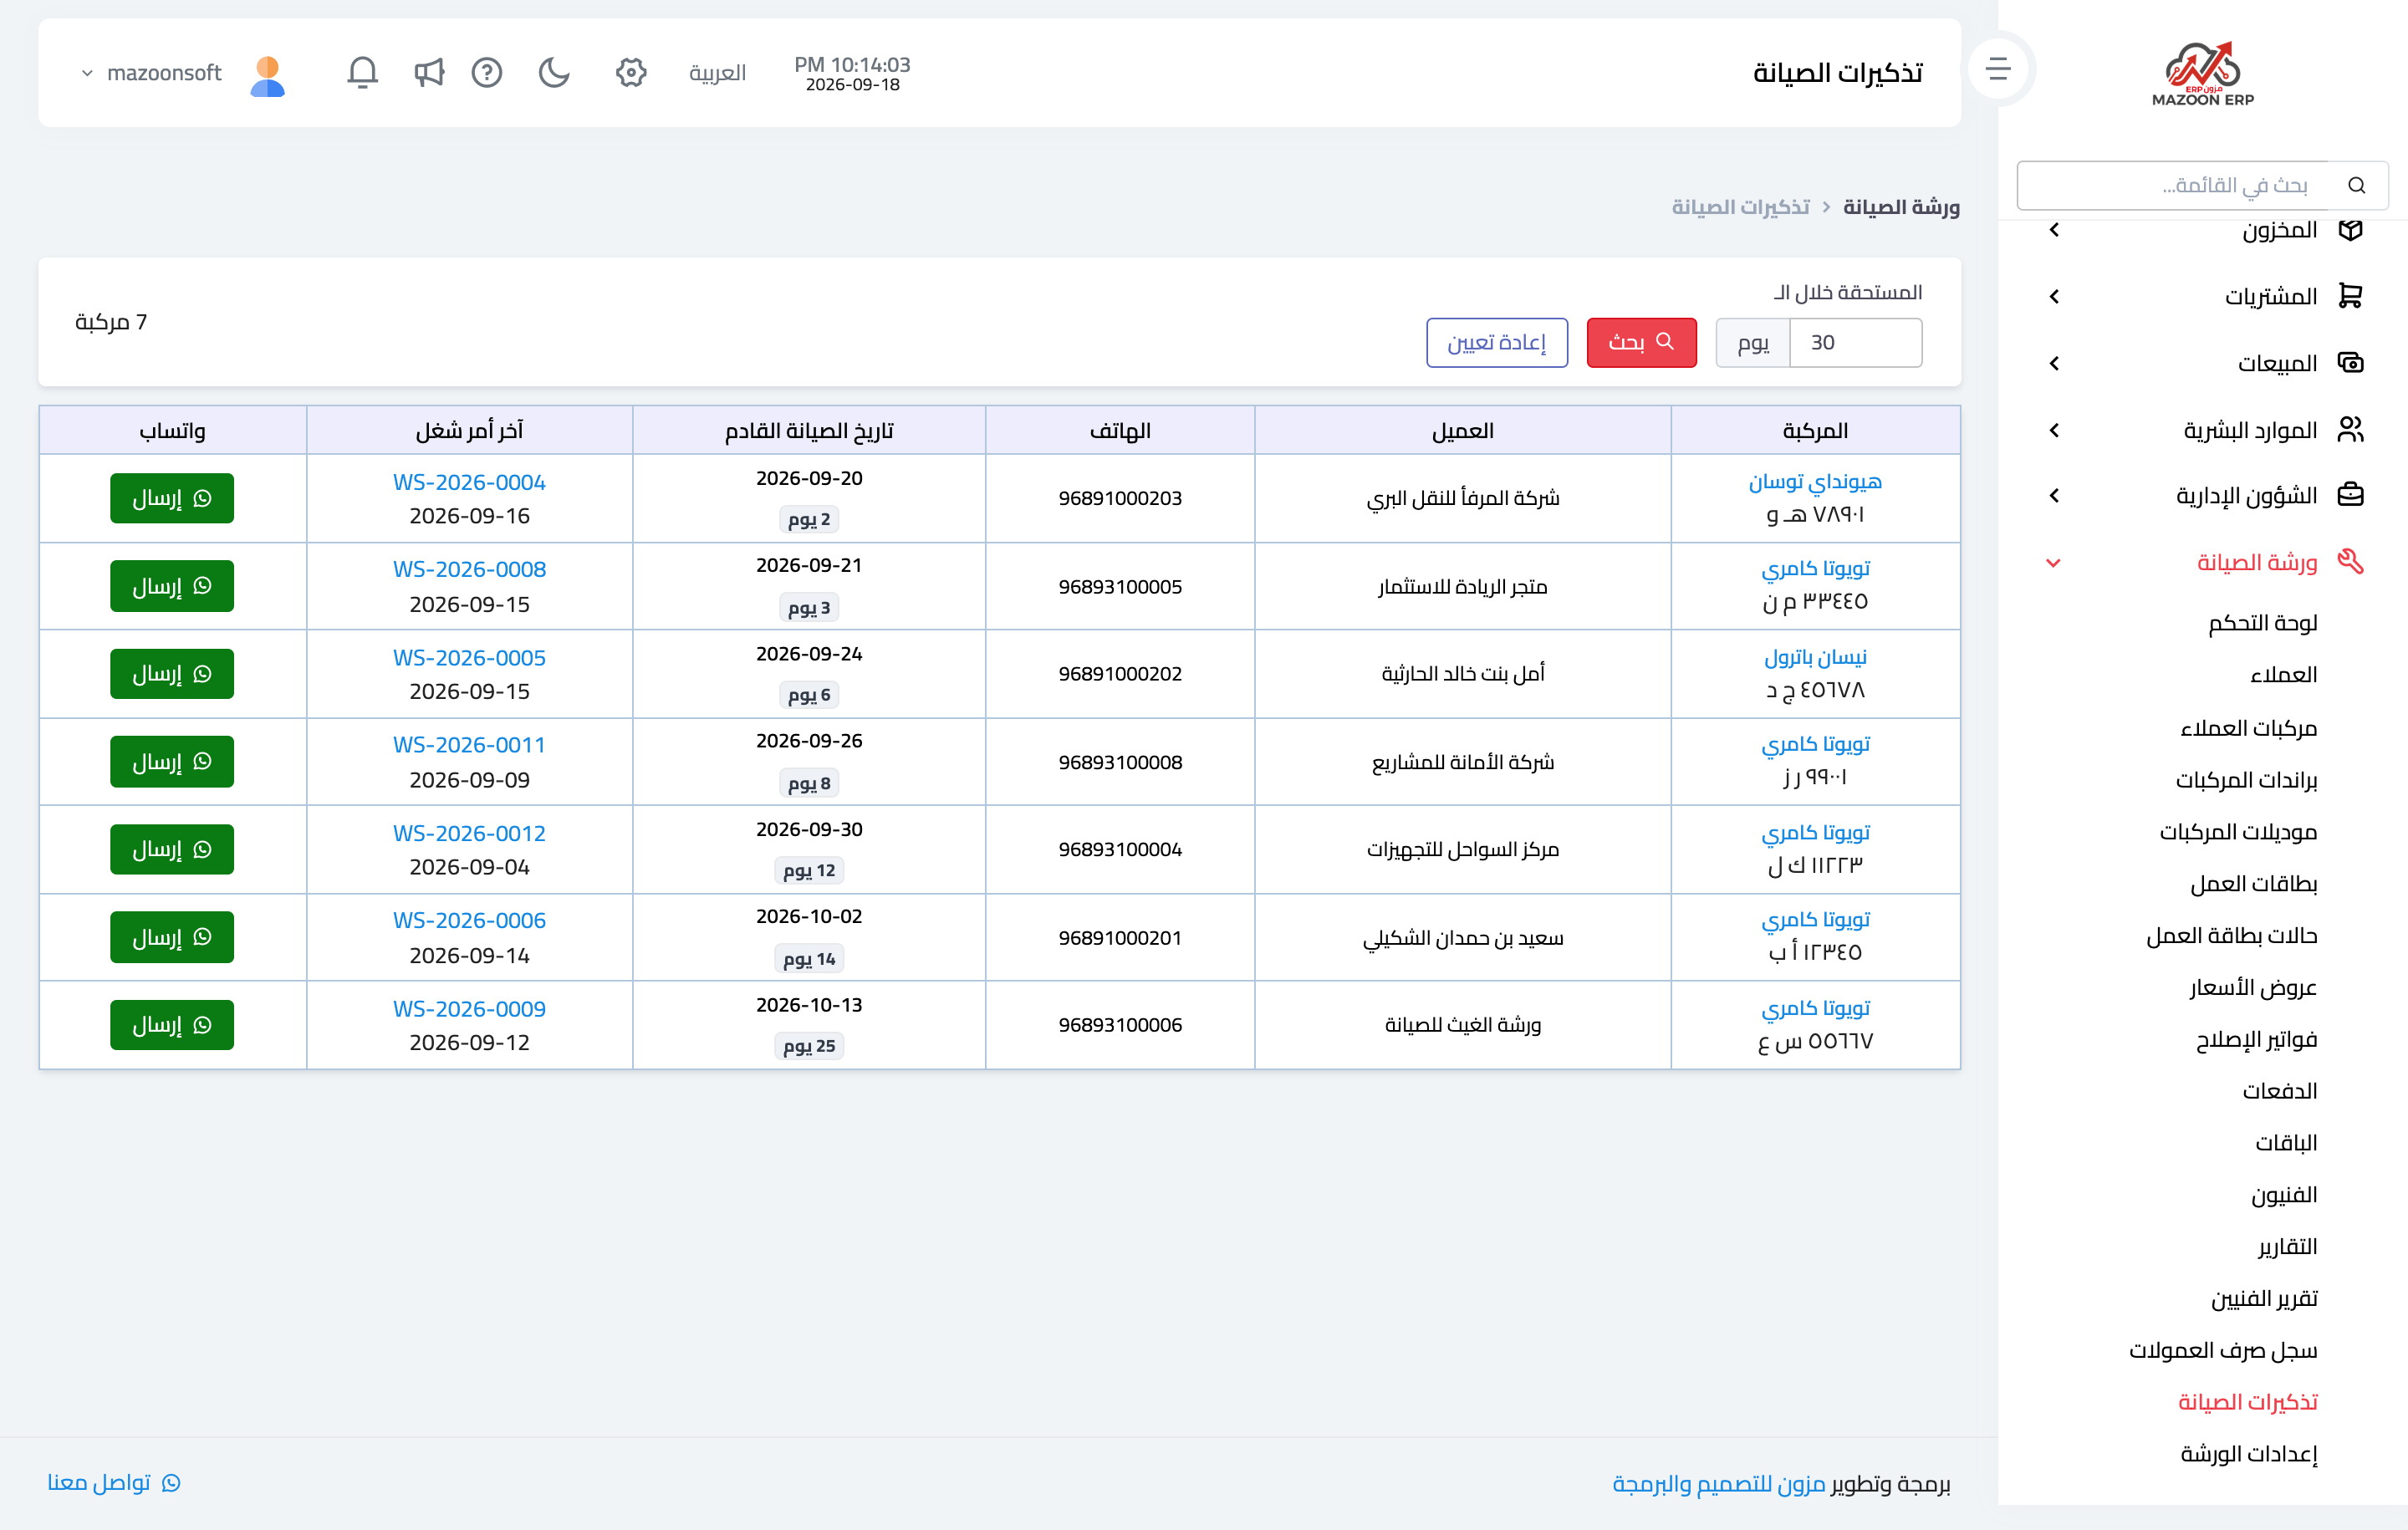Image resolution: width=2408 pixels, height=1530 pixels.
Task: Expand the المشتريات menu chevron
Action: click(2054, 296)
